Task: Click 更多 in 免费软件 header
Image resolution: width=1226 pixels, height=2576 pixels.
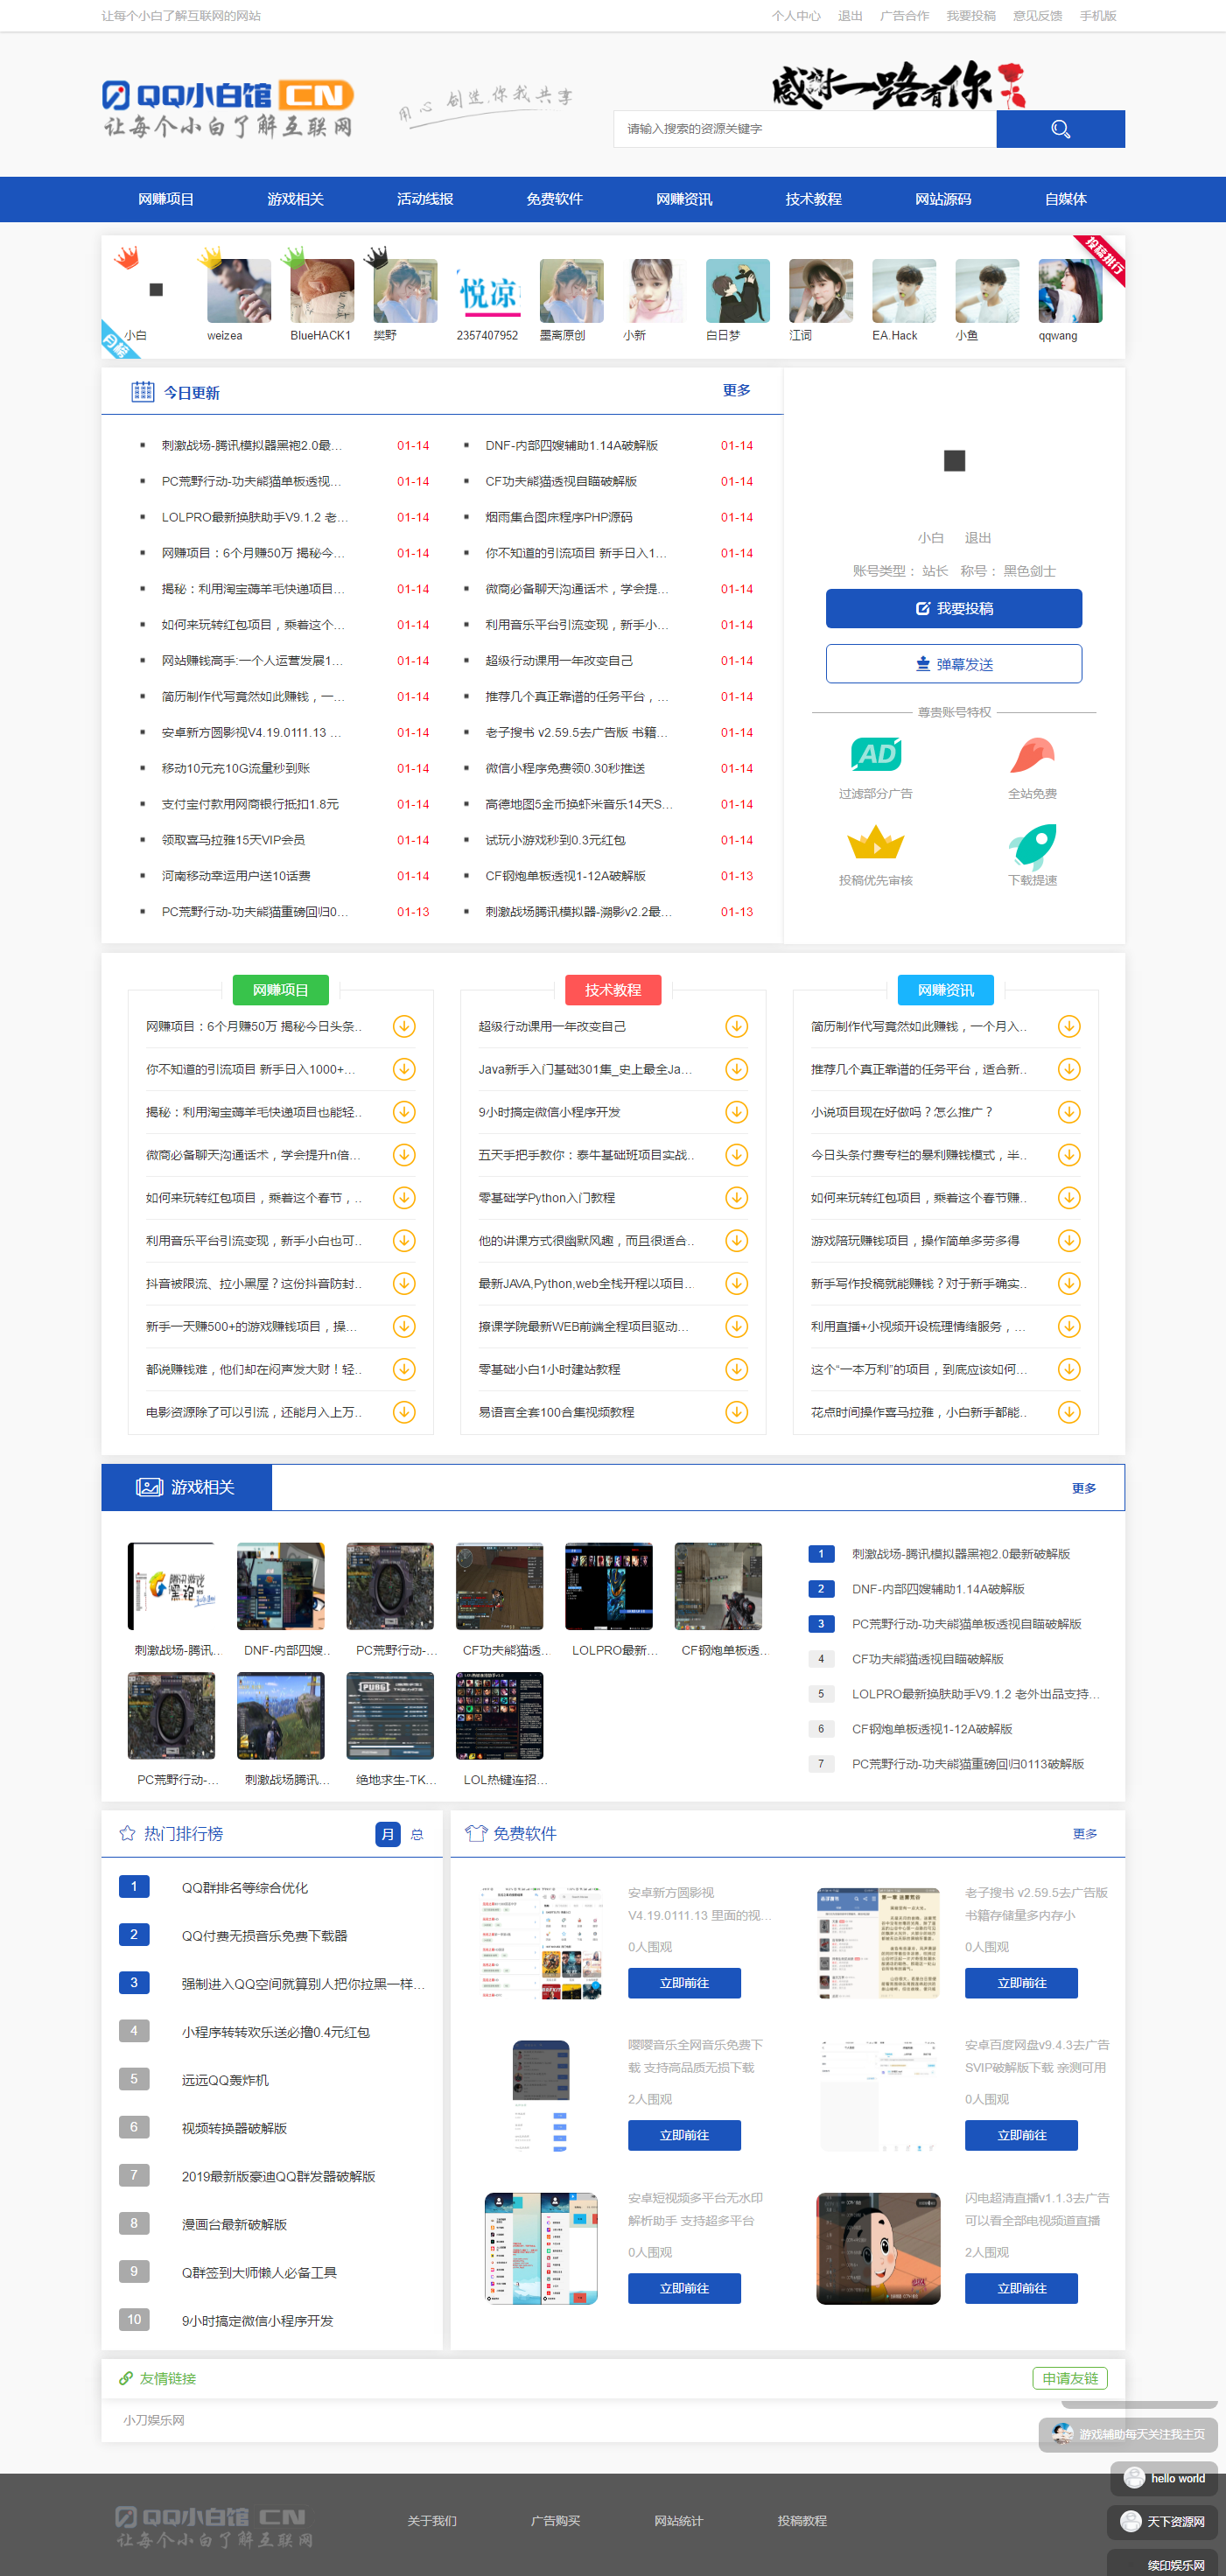Action: [x=1085, y=1834]
